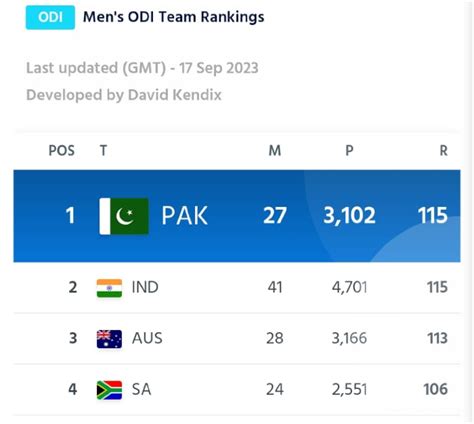474x424 pixels.
Task: Click India's 4,701 points value
Action: [x=349, y=287]
